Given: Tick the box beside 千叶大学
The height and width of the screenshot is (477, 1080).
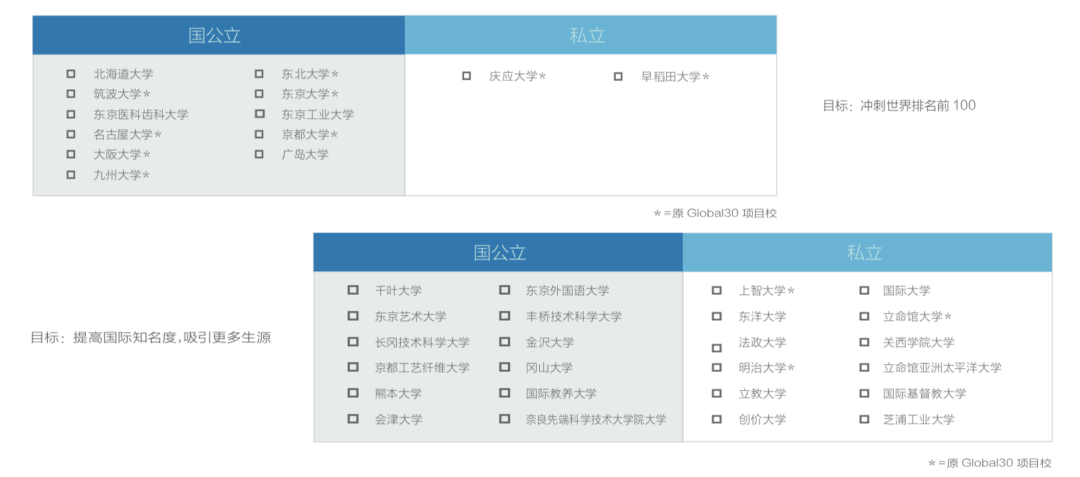Looking at the screenshot, I should (353, 290).
